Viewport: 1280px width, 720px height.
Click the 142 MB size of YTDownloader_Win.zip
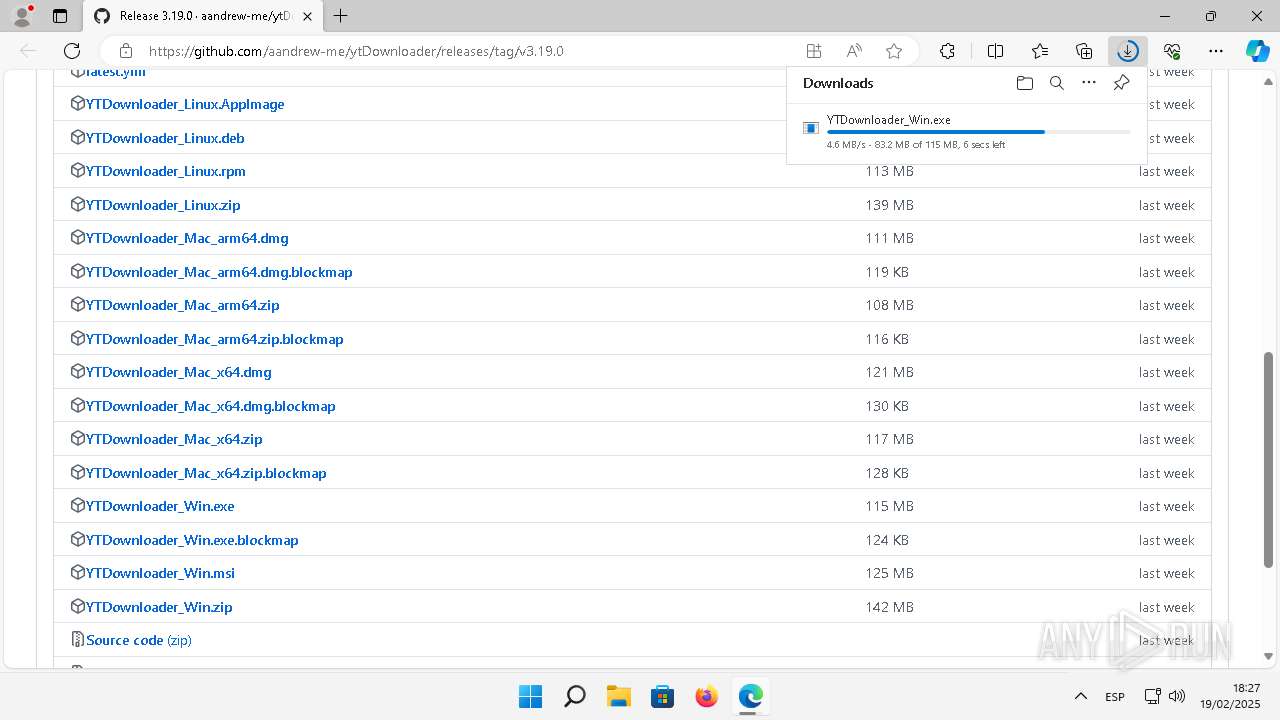[x=890, y=607]
